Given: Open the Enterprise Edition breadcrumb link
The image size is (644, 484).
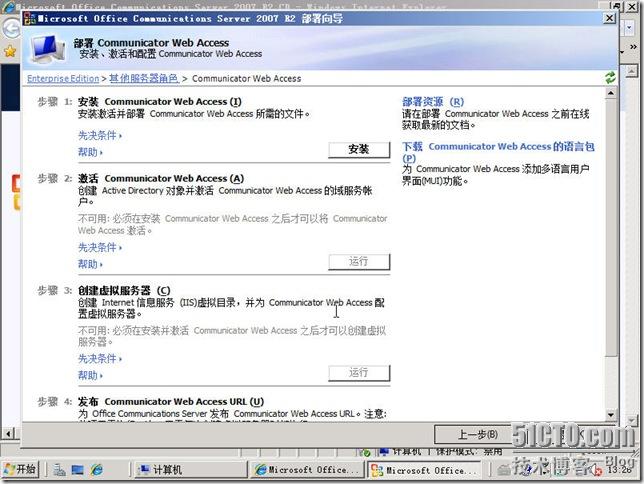Looking at the screenshot, I should point(63,78).
